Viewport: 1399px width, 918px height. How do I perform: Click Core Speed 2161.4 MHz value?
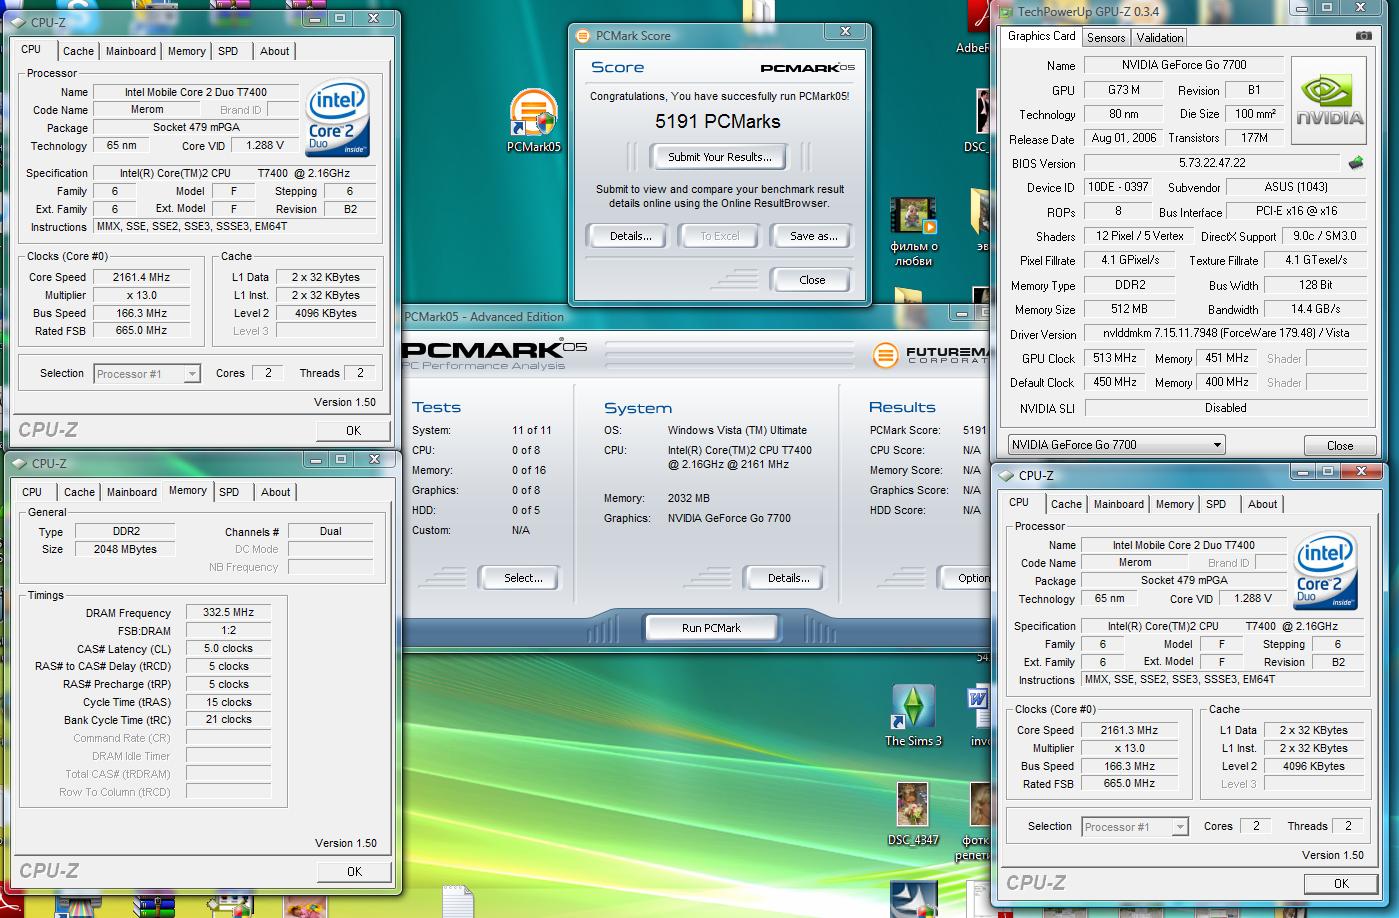[x=142, y=277]
